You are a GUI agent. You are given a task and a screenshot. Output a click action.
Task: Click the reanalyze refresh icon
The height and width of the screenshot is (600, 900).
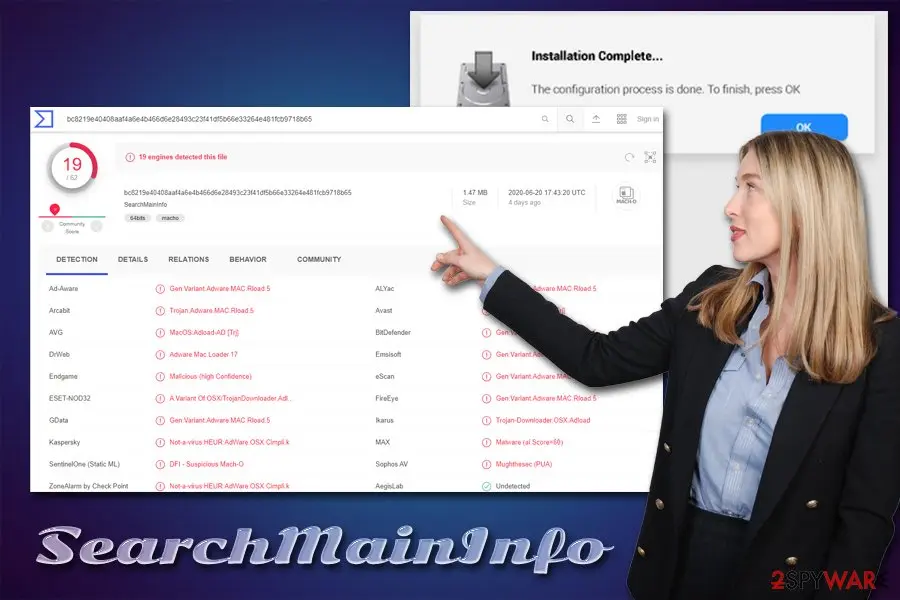tap(630, 157)
